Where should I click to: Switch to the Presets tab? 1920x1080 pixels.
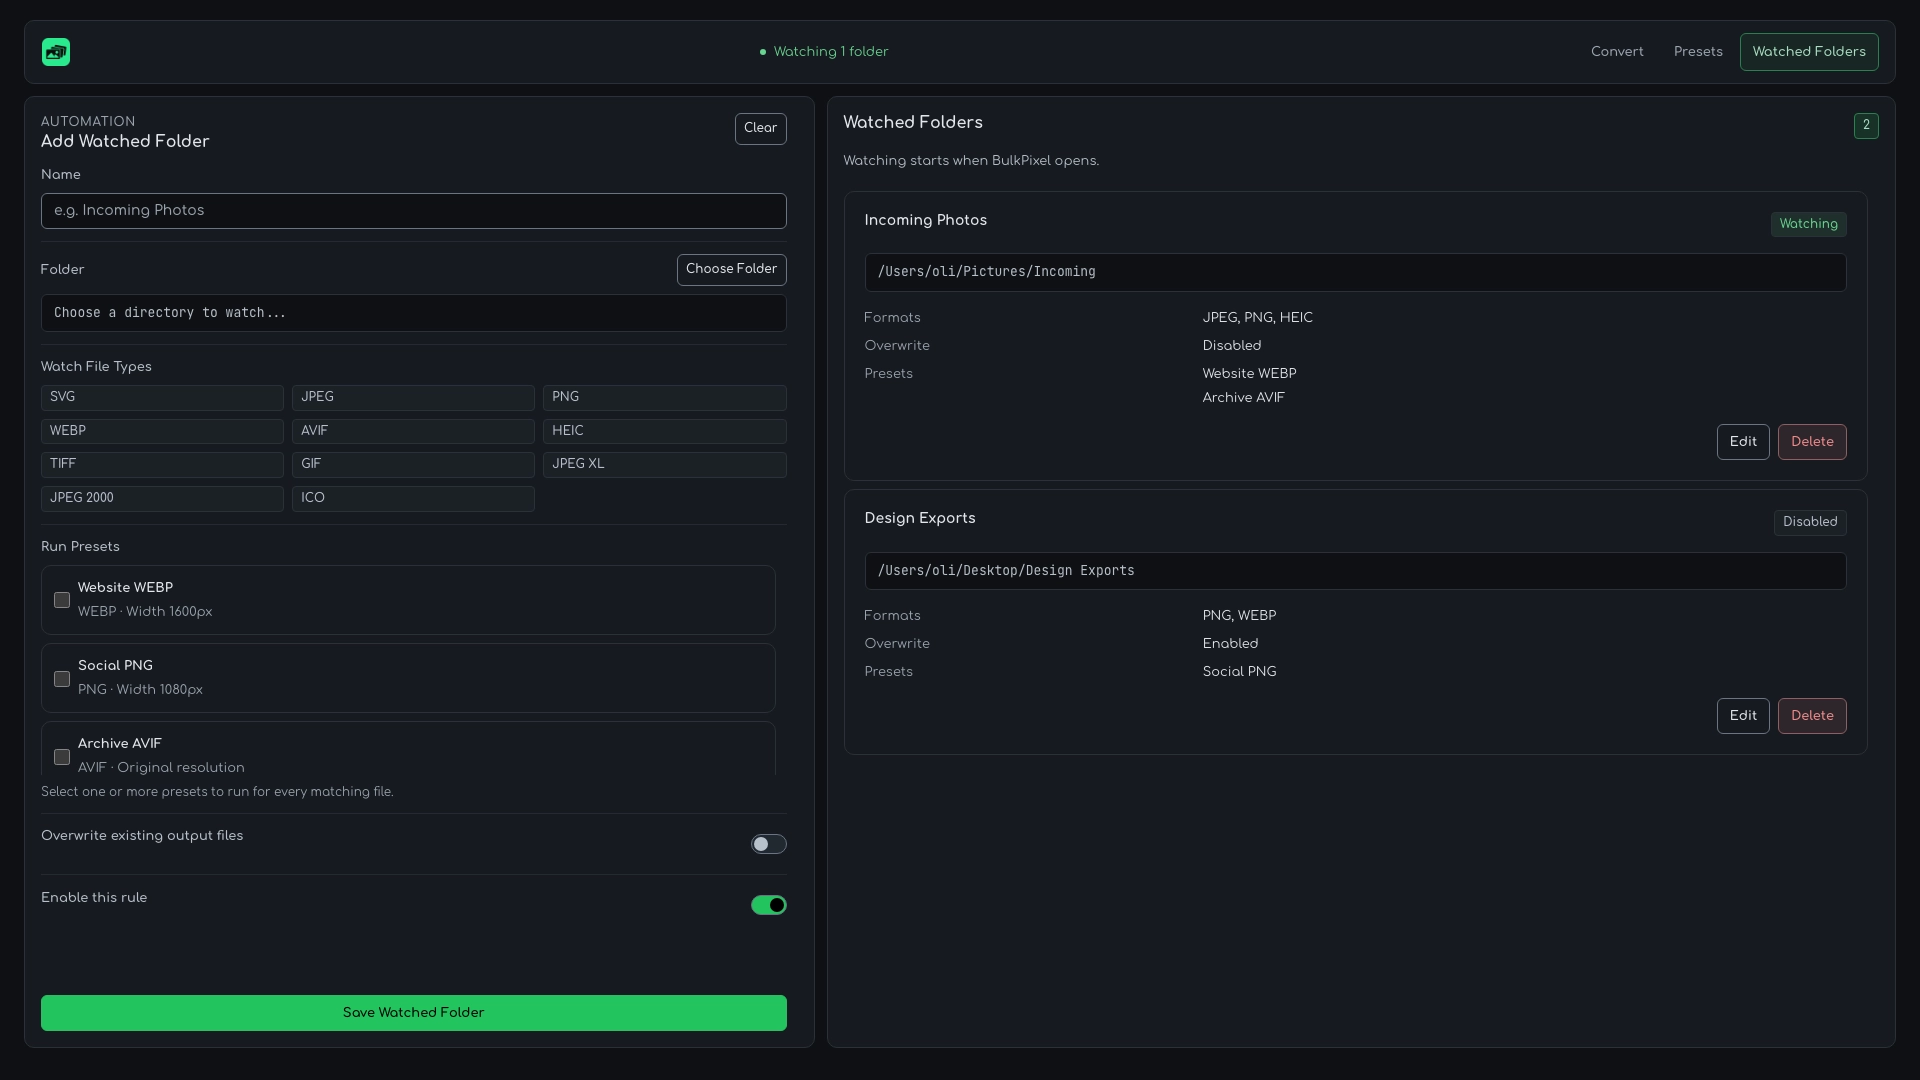(1698, 52)
